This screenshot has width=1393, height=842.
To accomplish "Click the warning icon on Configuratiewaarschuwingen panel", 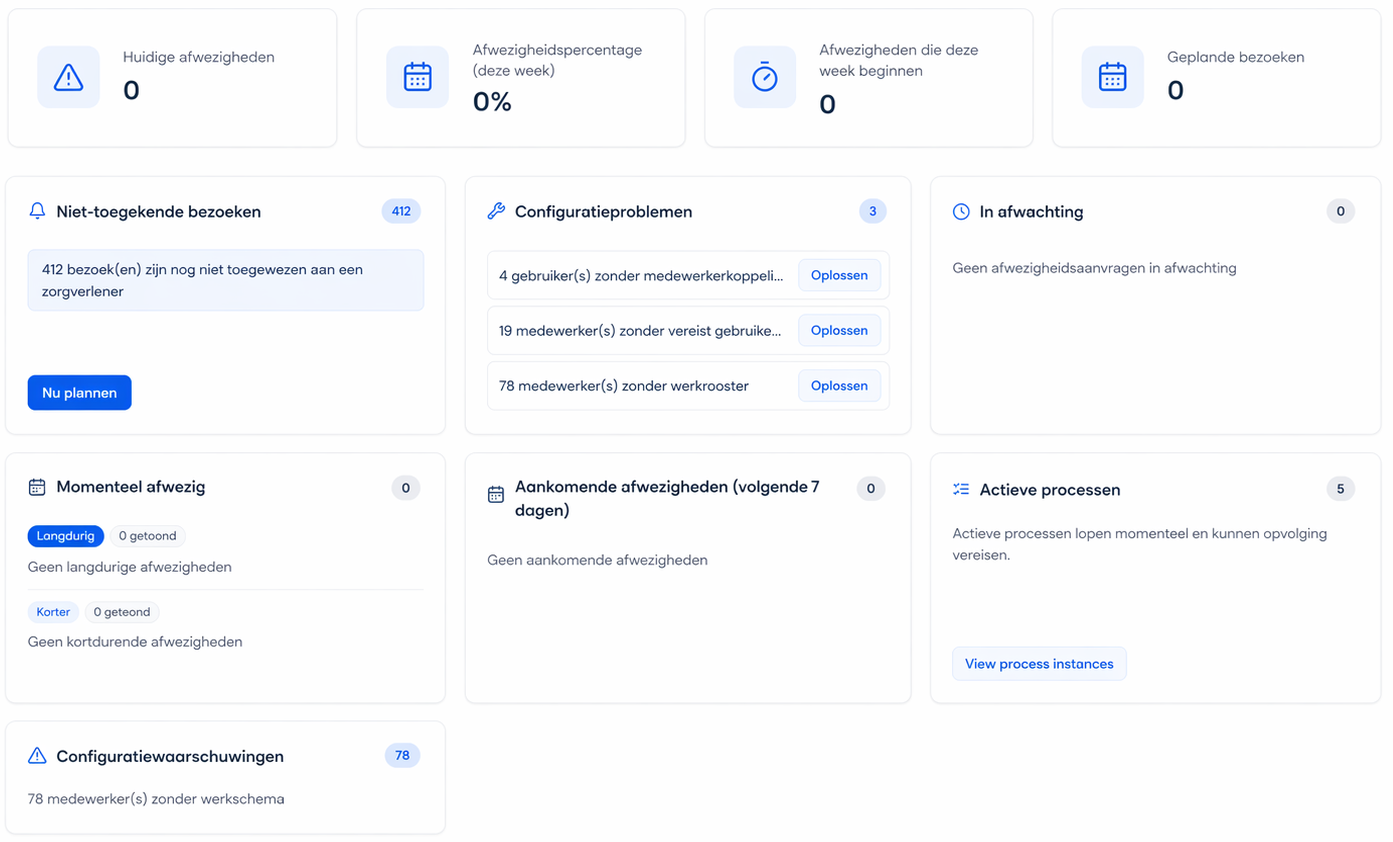I will pos(36,757).
